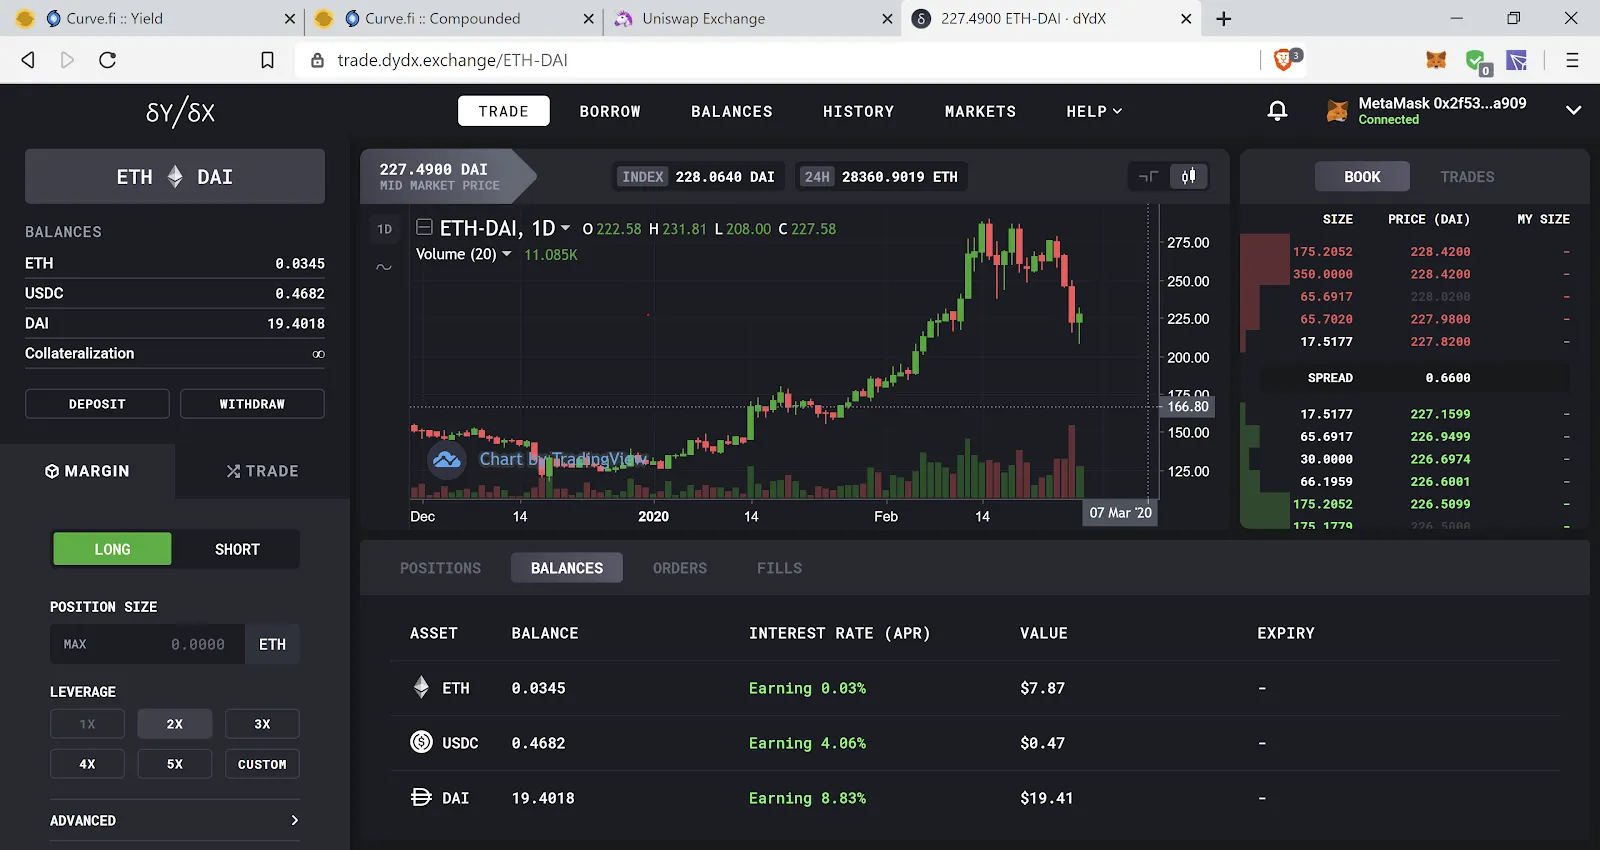Click the purple extension icon beside the menu
The image size is (1600, 850).
click(1517, 60)
